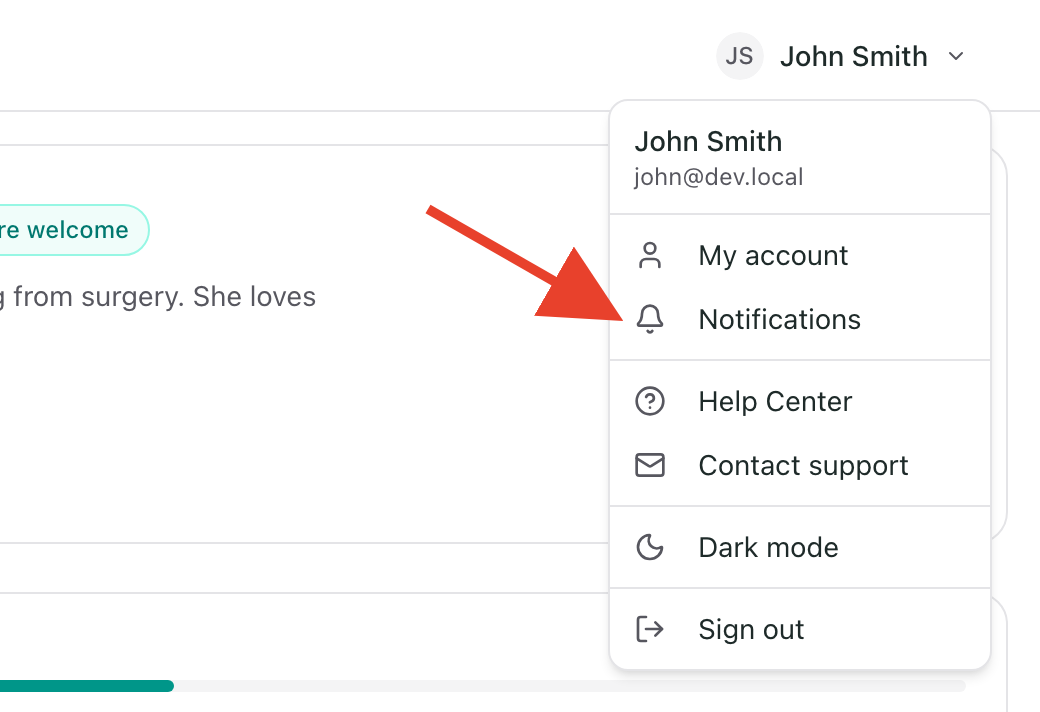Click the question mark Help Center icon
The width and height of the screenshot is (1040, 712).
650,401
